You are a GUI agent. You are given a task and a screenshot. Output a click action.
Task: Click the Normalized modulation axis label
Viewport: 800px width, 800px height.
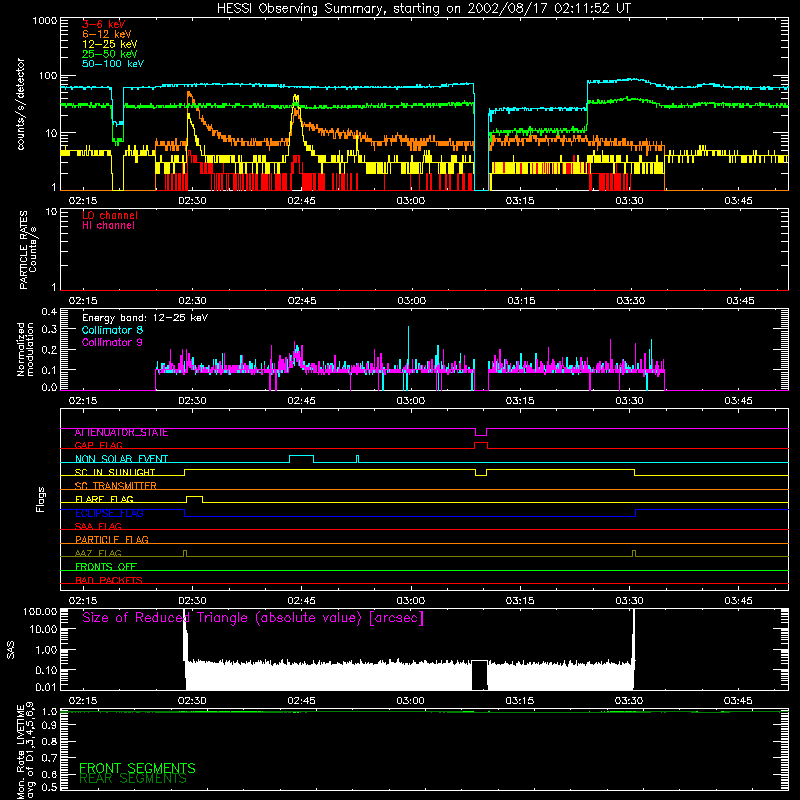click(24, 349)
